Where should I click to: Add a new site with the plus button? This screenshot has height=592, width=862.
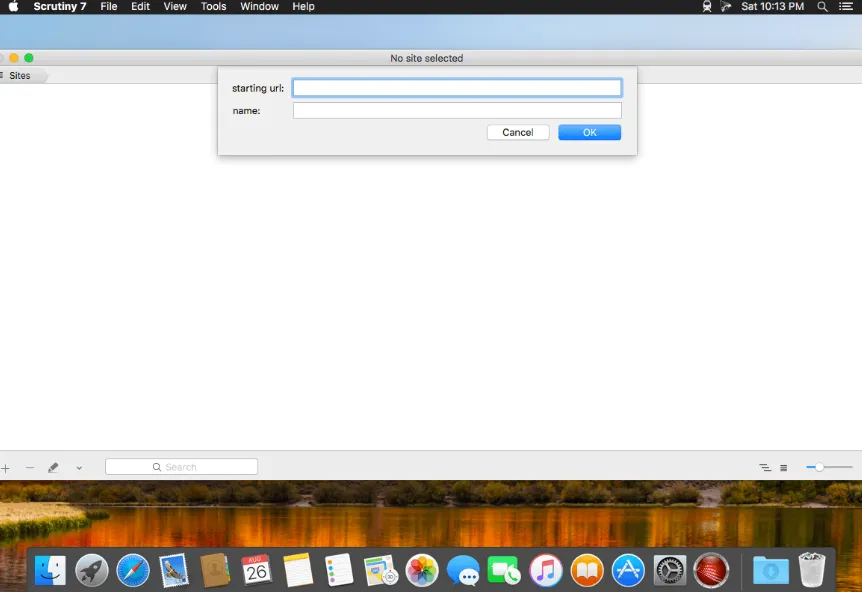point(5,468)
